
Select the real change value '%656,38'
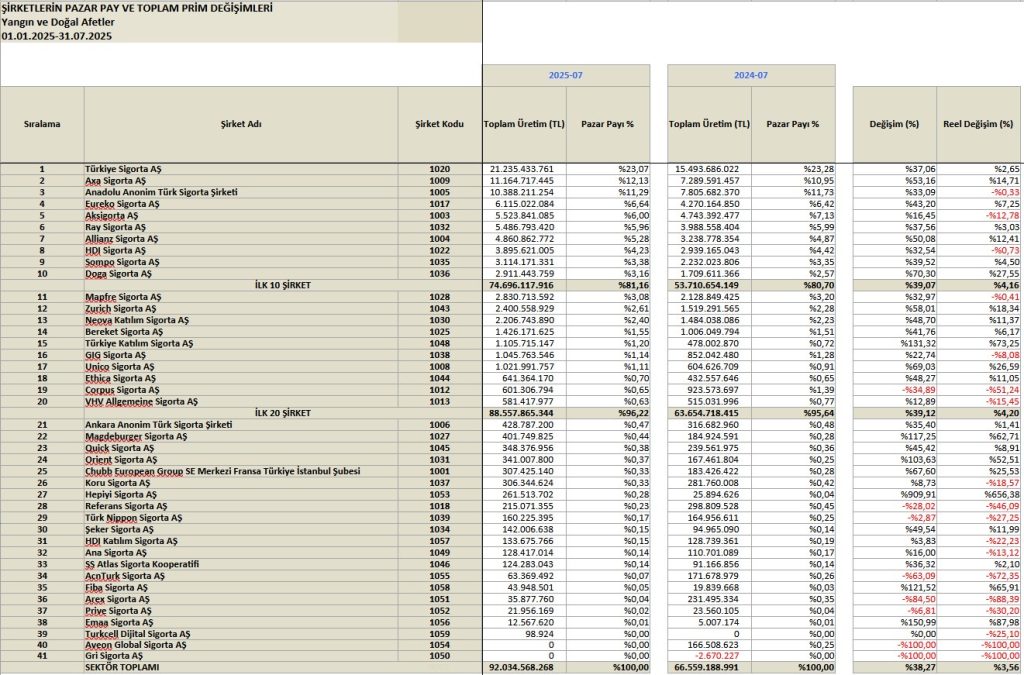978,495
